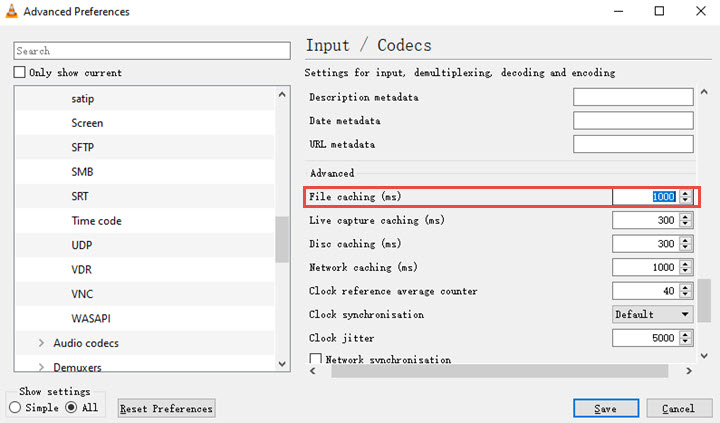Select UDP in the module tree
The height and width of the screenshot is (423, 720).
(x=83, y=245)
